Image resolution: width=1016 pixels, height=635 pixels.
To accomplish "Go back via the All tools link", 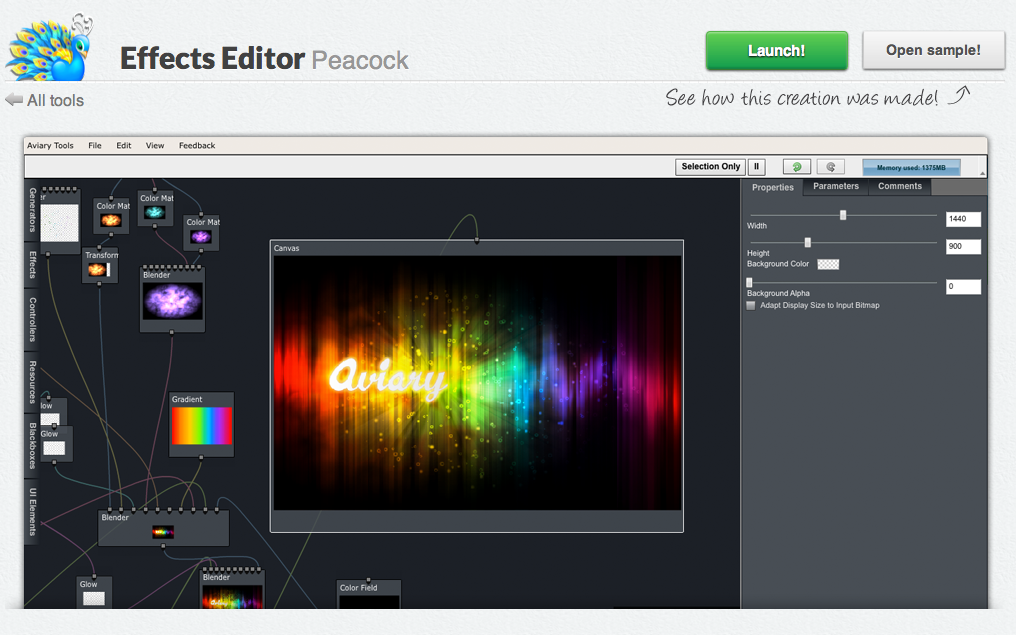I will tap(55, 100).
